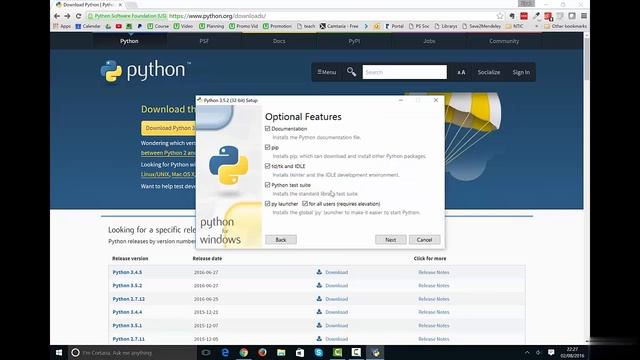The image size is (640, 360).
Task: Click Next in the Python setup dialog
Action: (391, 240)
